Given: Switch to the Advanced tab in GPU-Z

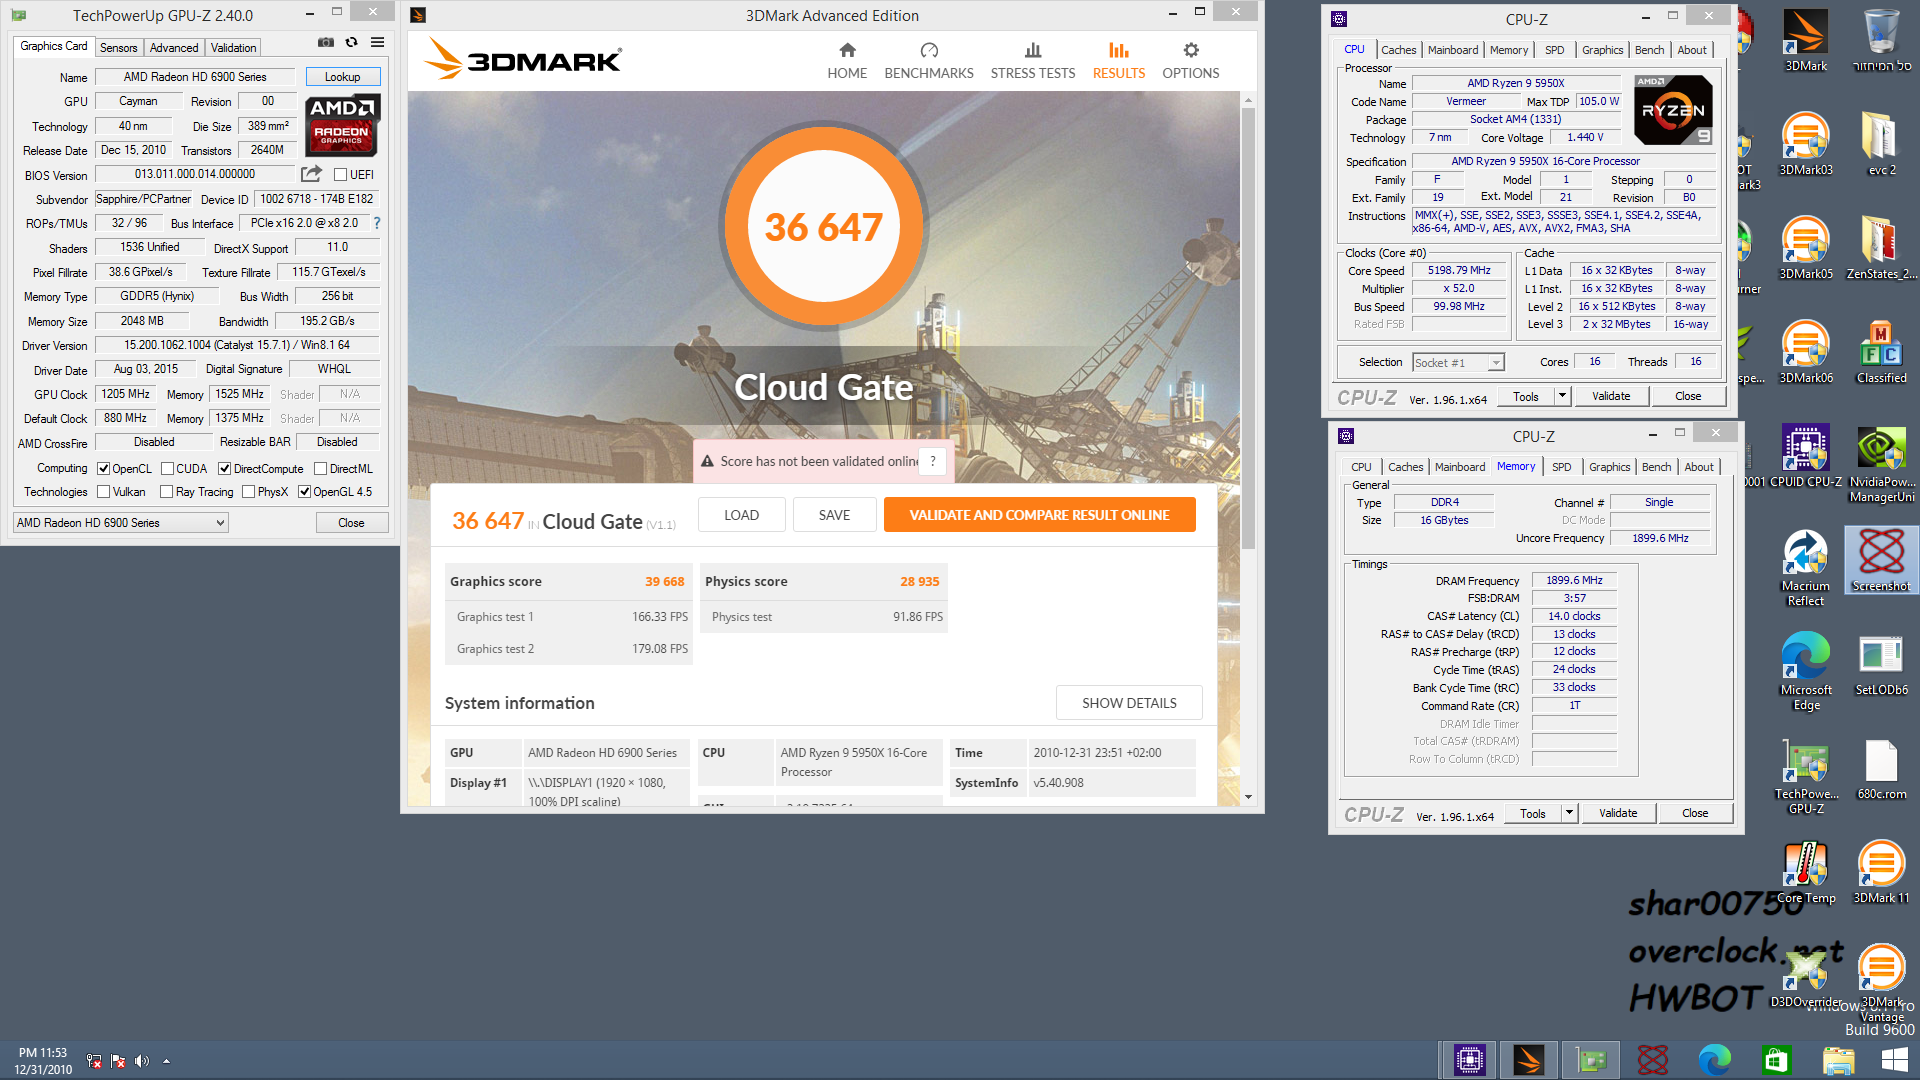Looking at the screenshot, I should 174,47.
